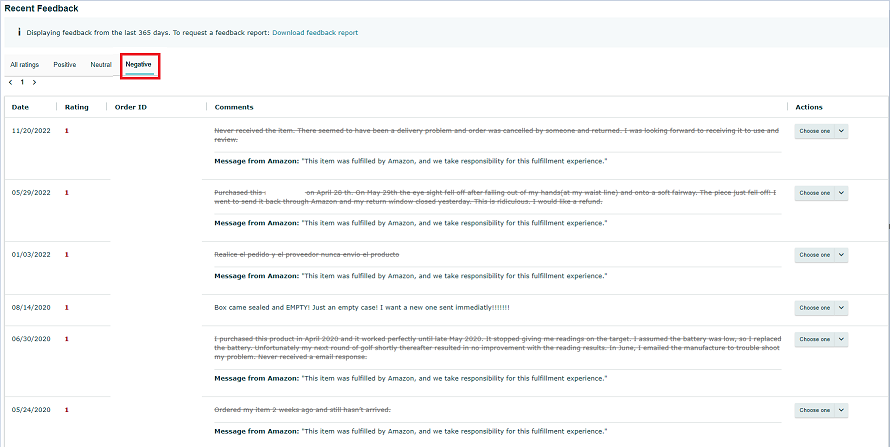
Task: Expand action dropdown arrow for 11/20/2022 row
Action: pos(841,131)
